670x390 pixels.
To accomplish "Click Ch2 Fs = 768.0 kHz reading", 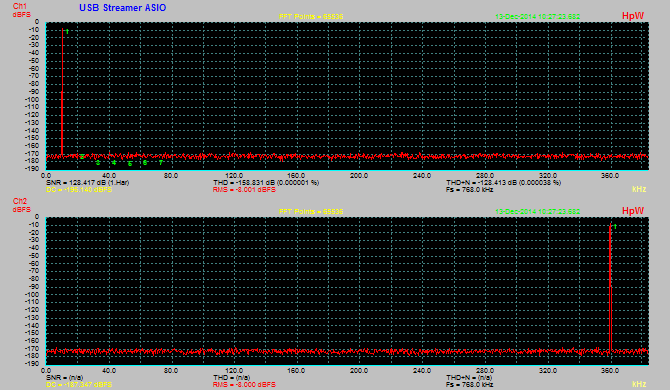I will coord(469,384).
